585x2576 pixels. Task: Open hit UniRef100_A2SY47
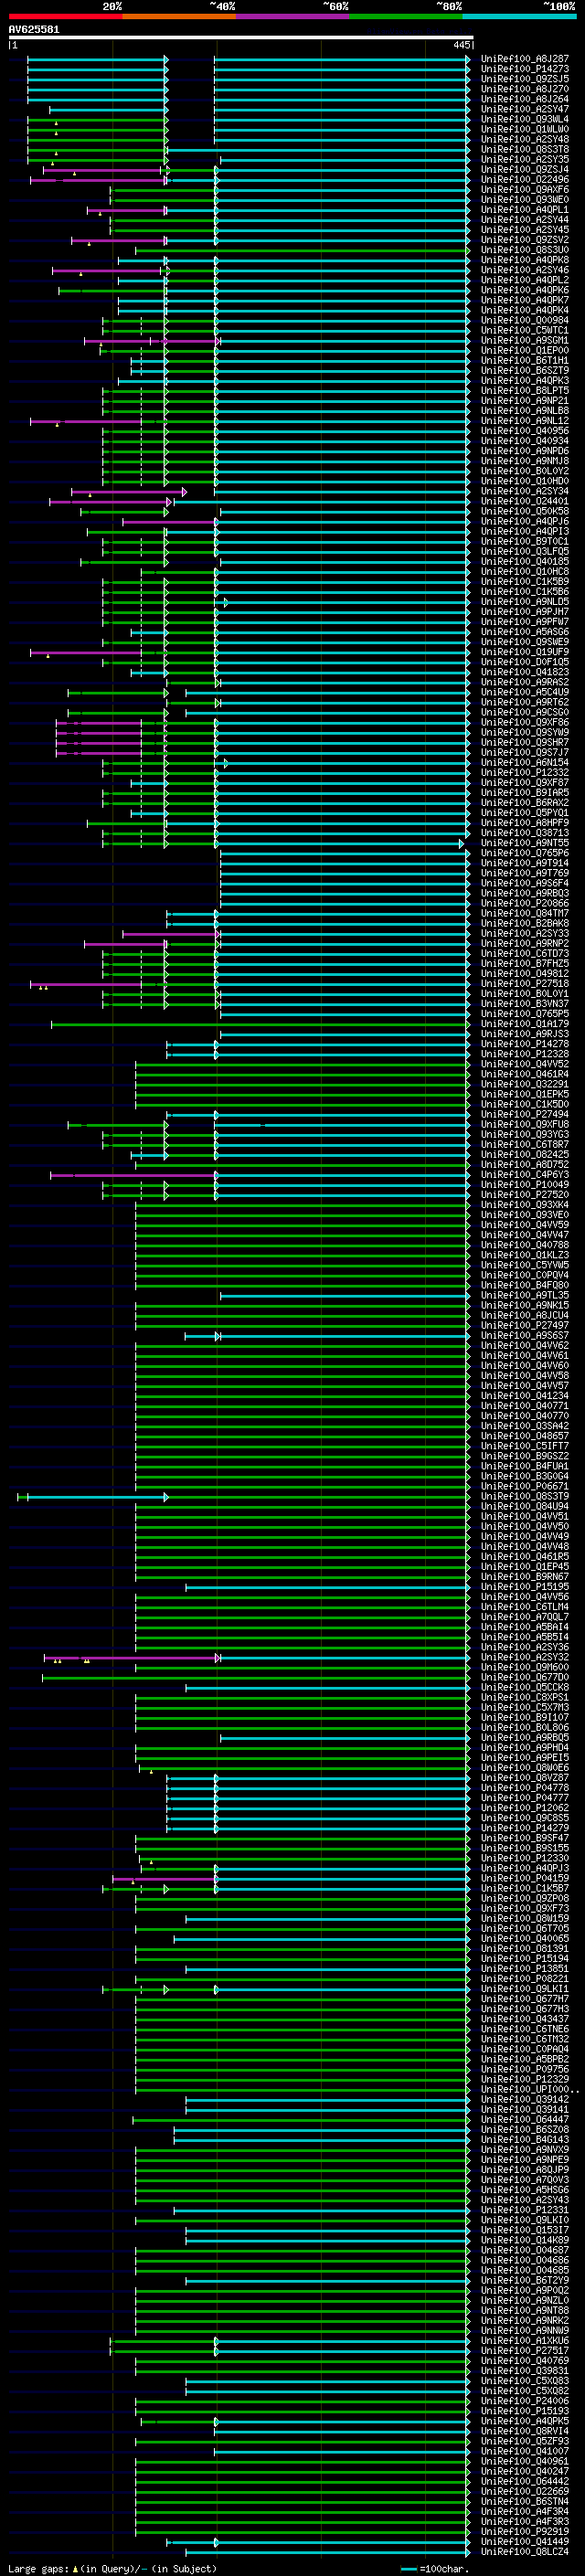[x=525, y=109]
